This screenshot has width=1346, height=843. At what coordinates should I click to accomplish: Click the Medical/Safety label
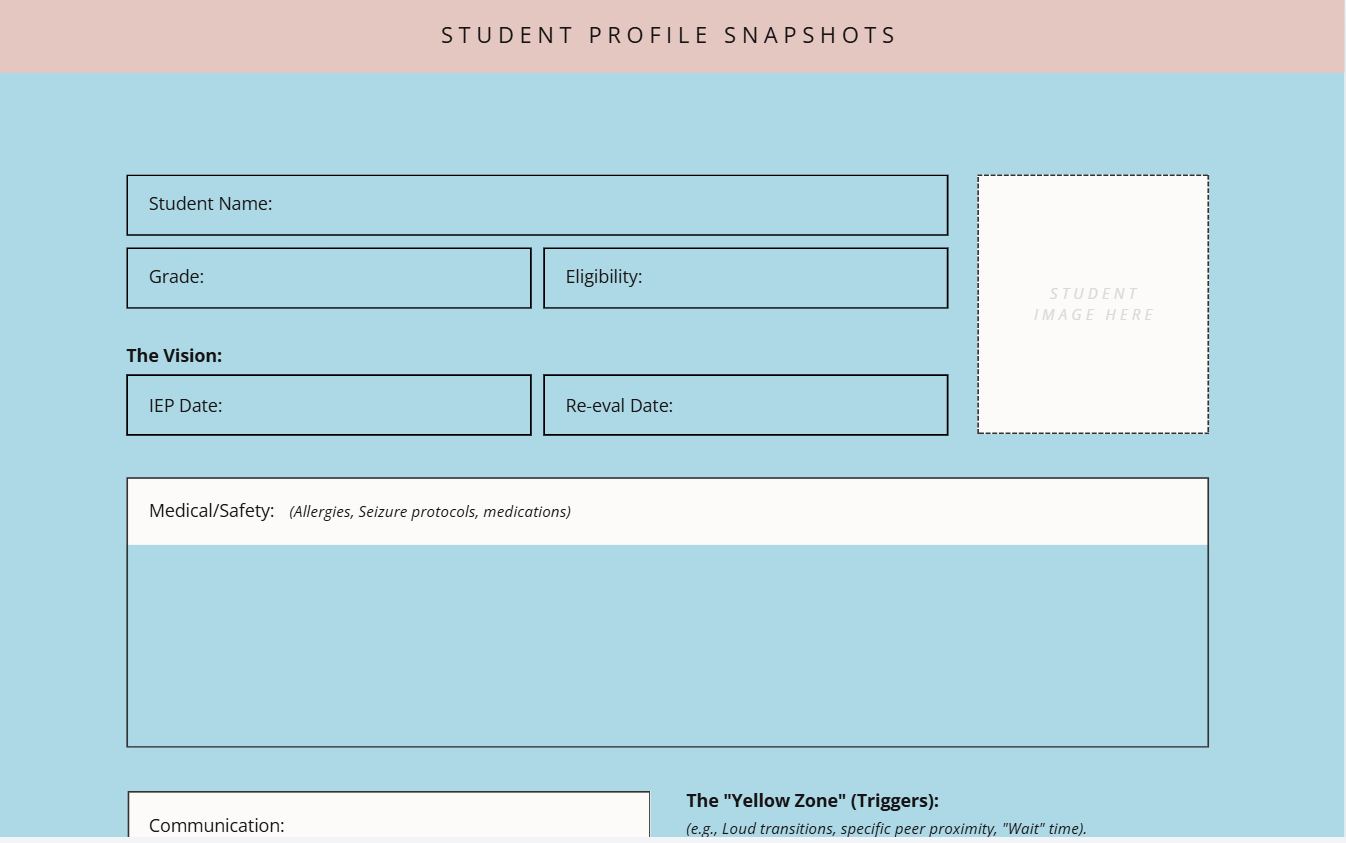click(x=211, y=511)
